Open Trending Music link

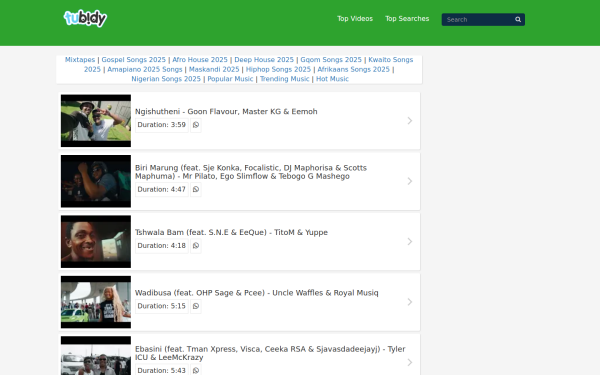(285, 79)
